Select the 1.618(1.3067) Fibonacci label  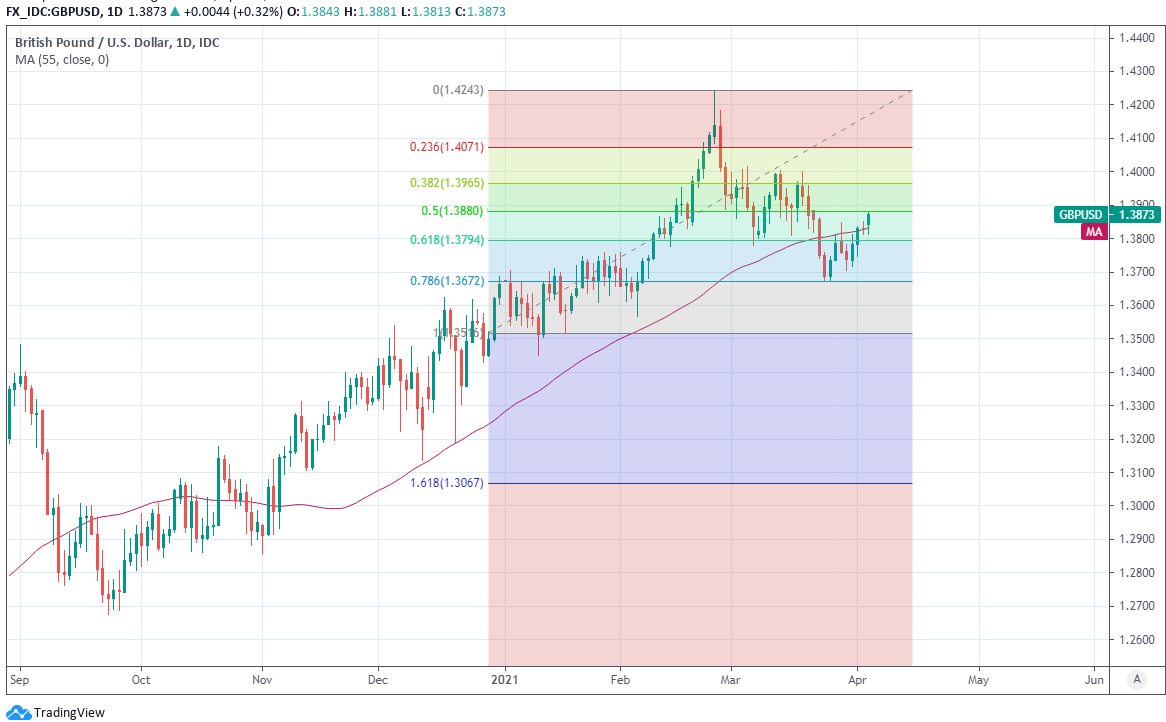(447, 483)
